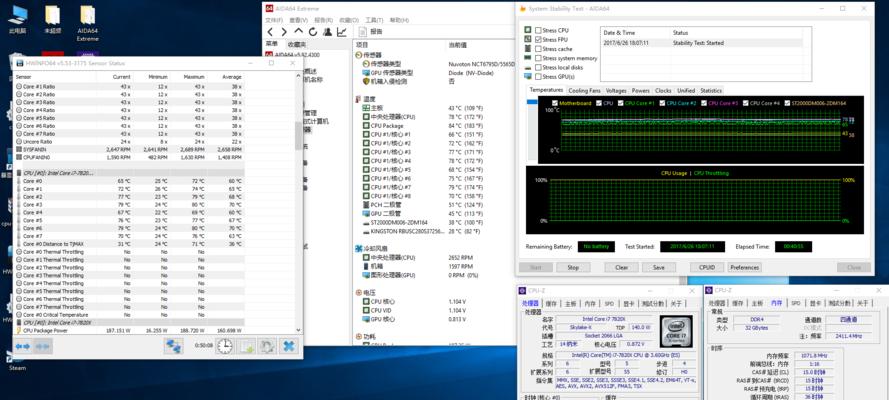Click HWiNFO64 greyed double-arrow icon
The height and width of the screenshot is (400, 889).
click(44, 346)
